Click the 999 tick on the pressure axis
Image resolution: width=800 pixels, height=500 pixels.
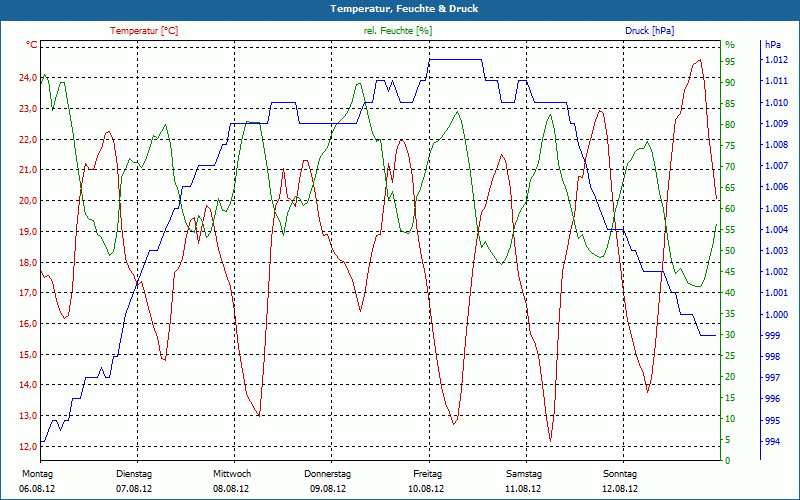point(772,336)
